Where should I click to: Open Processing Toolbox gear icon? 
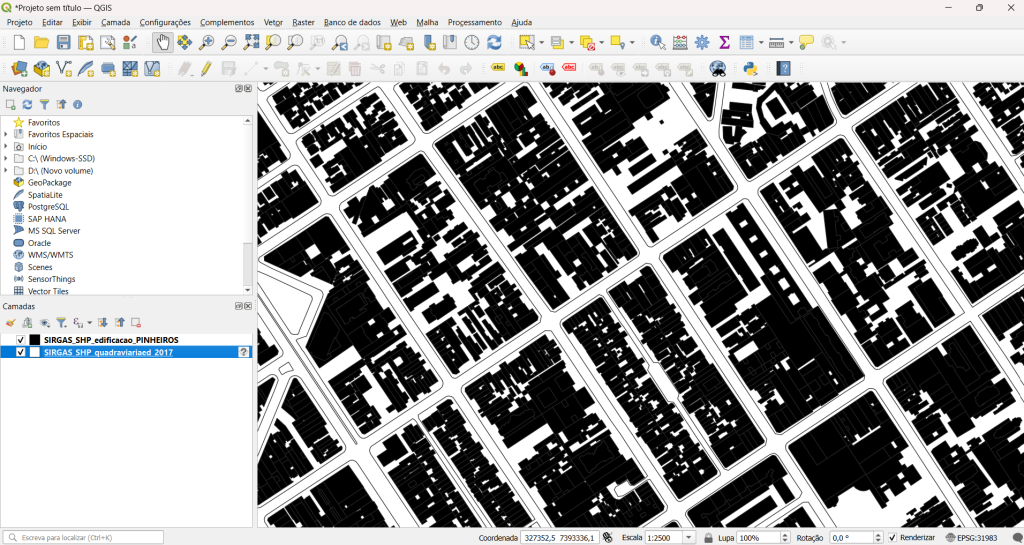tap(702, 42)
